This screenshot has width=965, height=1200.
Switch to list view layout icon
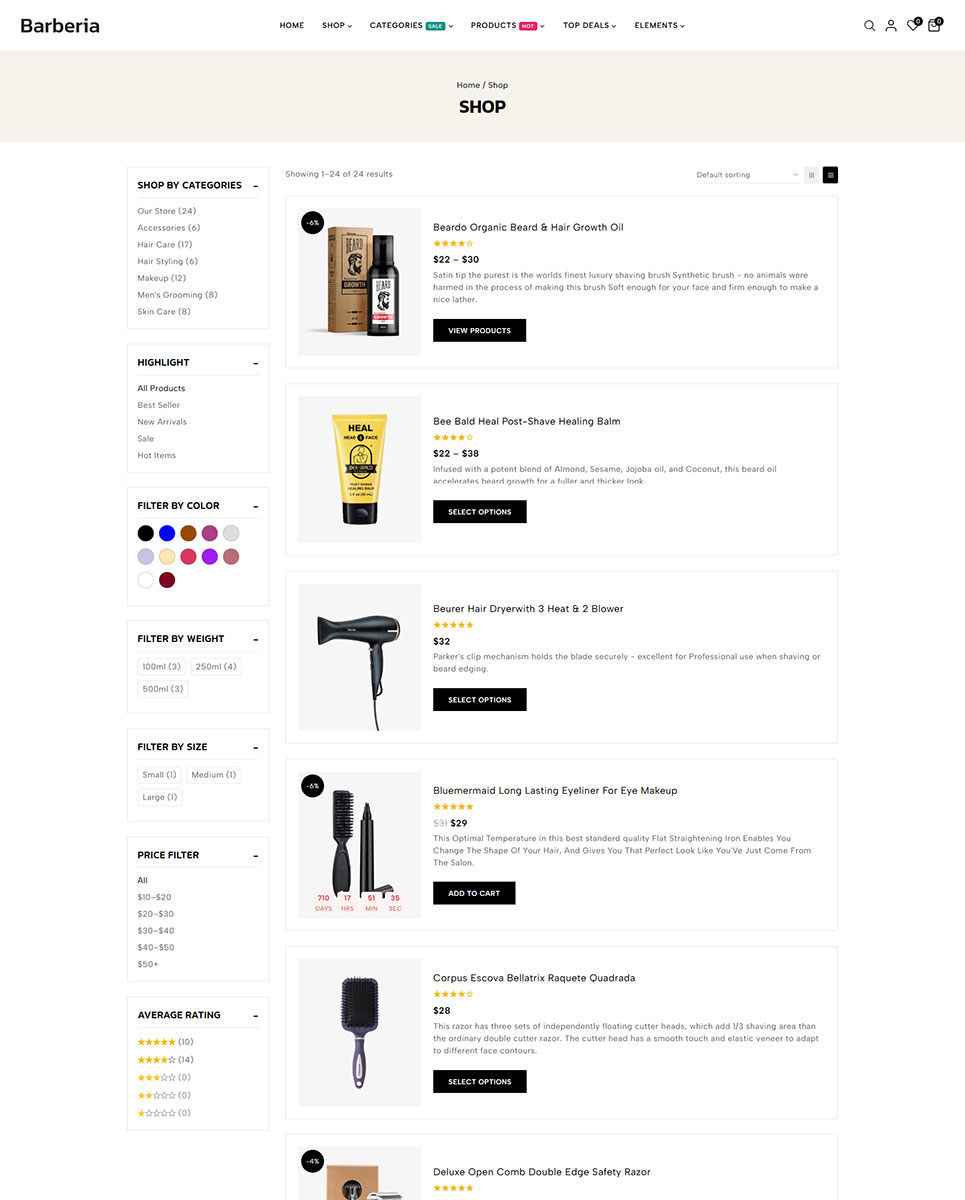coord(830,175)
